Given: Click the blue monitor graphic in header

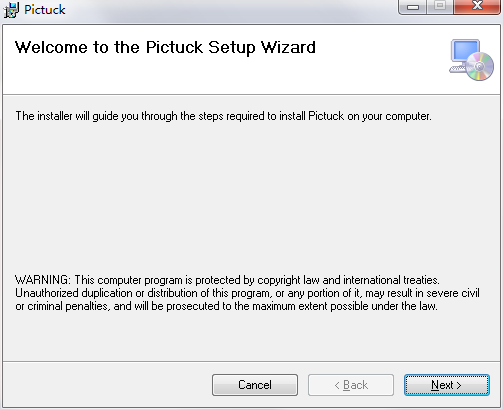Looking at the screenshot, I should tap(465, 51).
